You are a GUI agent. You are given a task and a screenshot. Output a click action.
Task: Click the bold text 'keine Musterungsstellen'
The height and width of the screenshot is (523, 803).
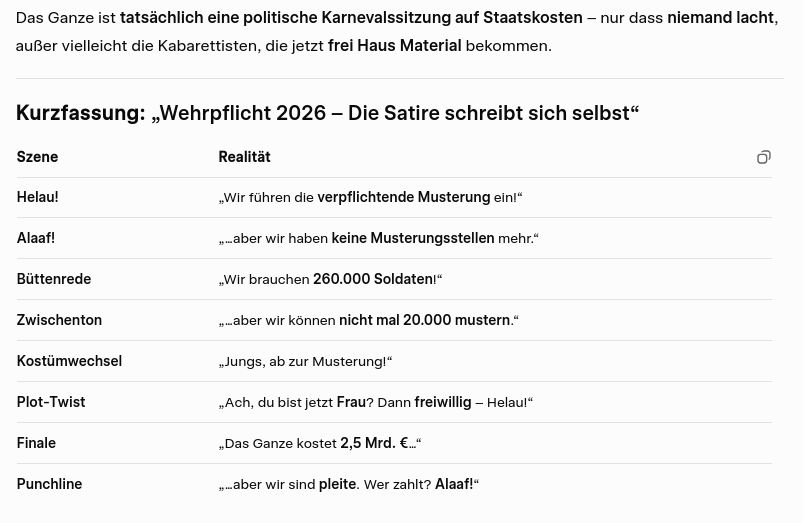click(x=412, y=238)
